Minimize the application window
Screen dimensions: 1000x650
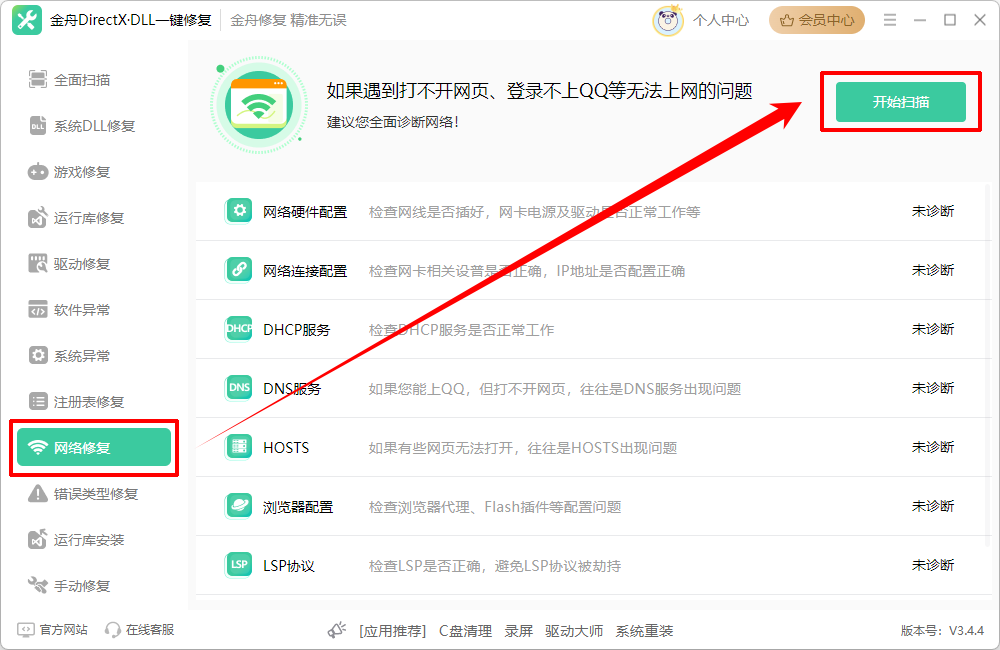click(920, 20)
